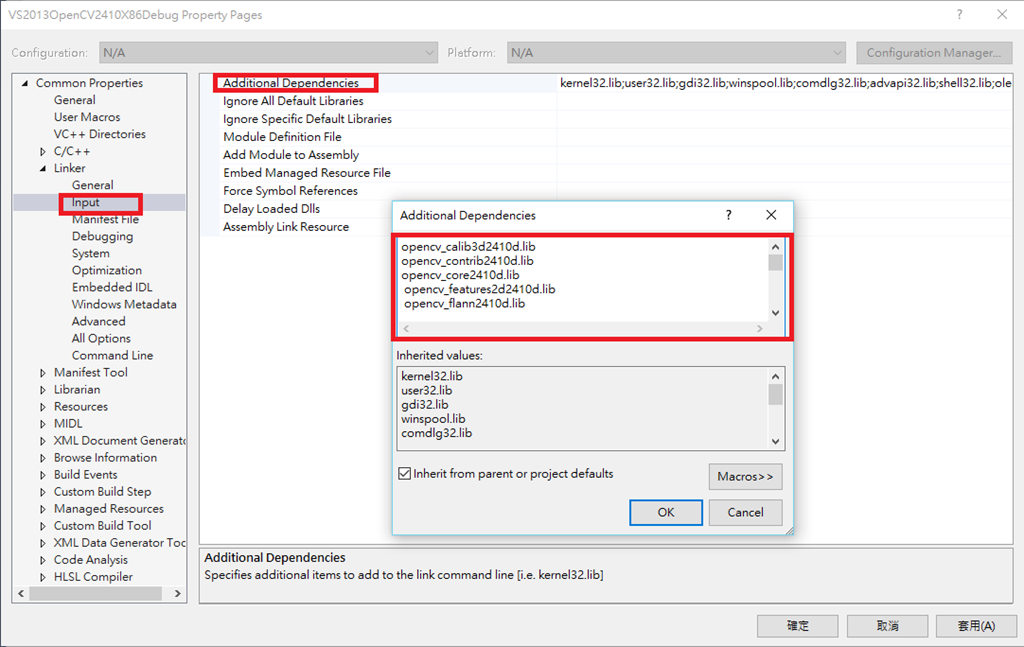This screenshot has width=1024, height=647.
Task: Select Add Module to Assembly property
Action: (291, 155)
